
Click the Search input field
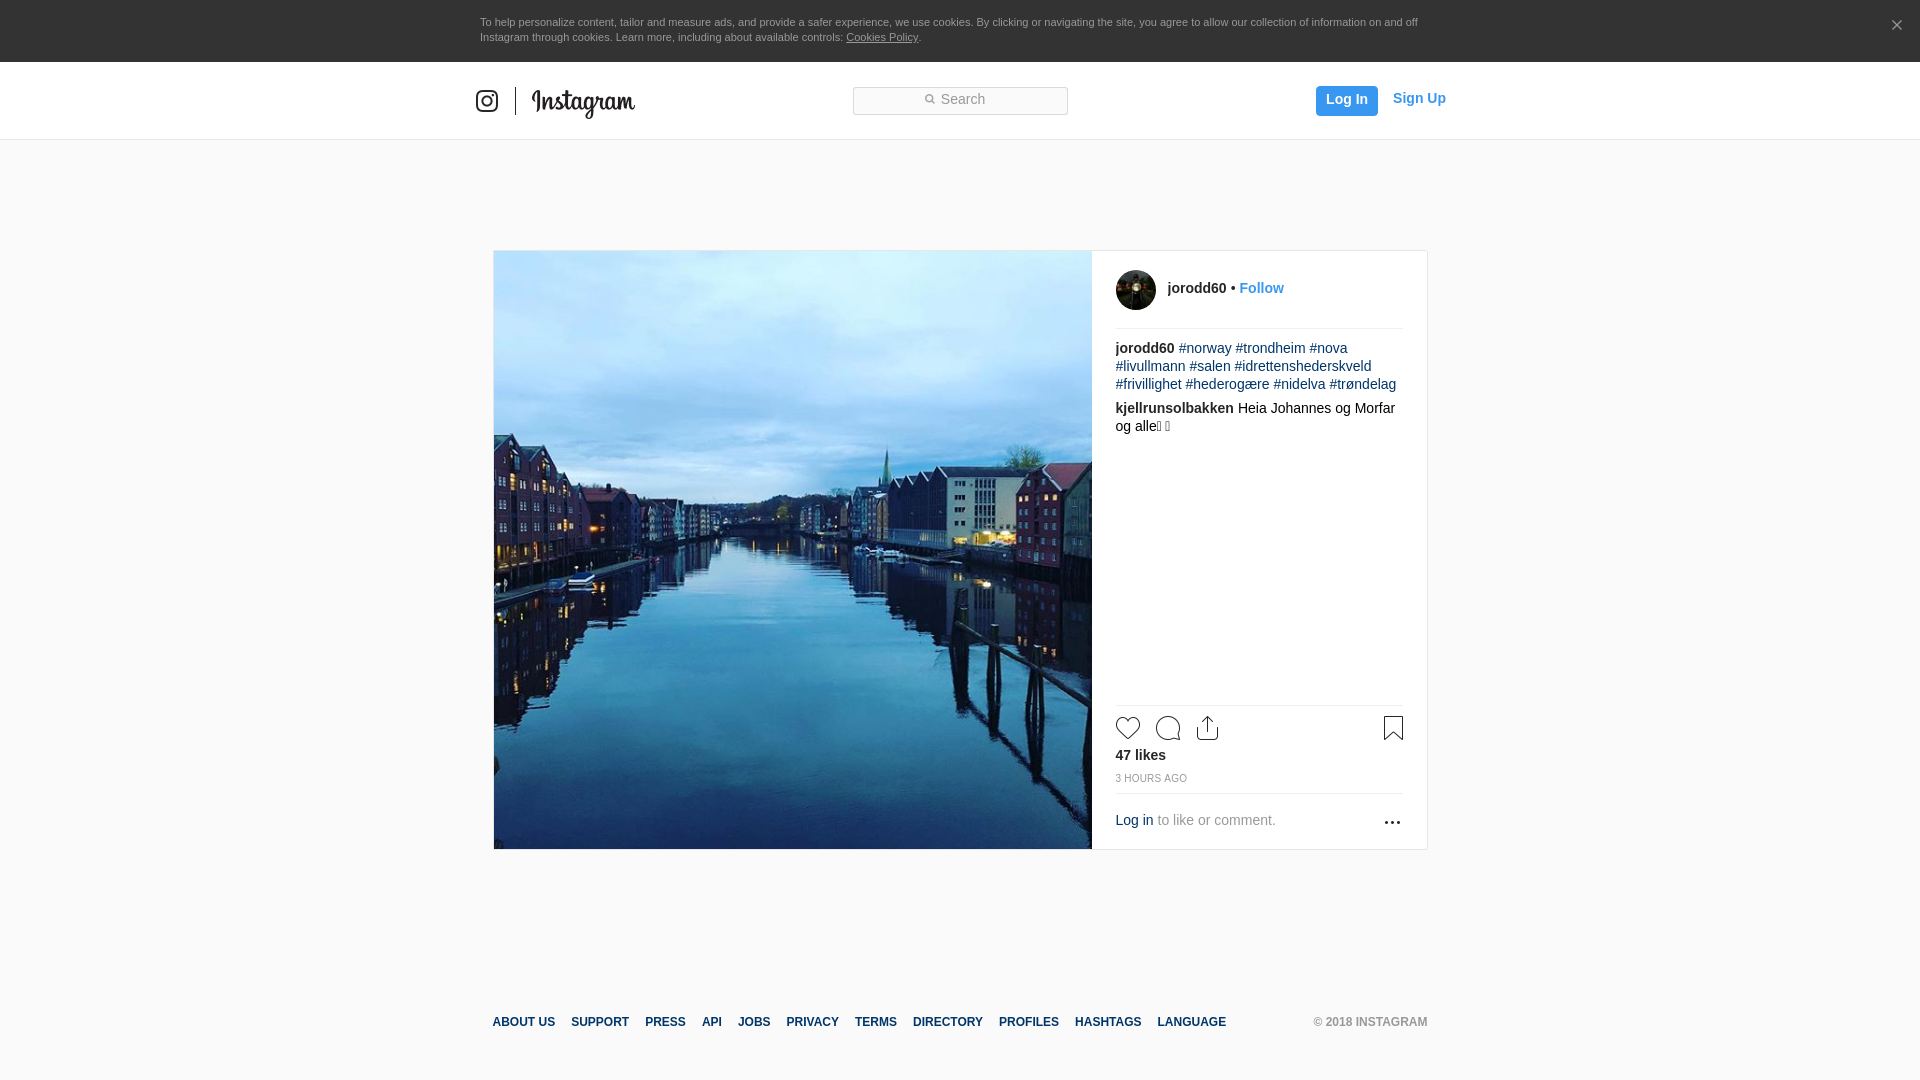[x=960, y=100]
